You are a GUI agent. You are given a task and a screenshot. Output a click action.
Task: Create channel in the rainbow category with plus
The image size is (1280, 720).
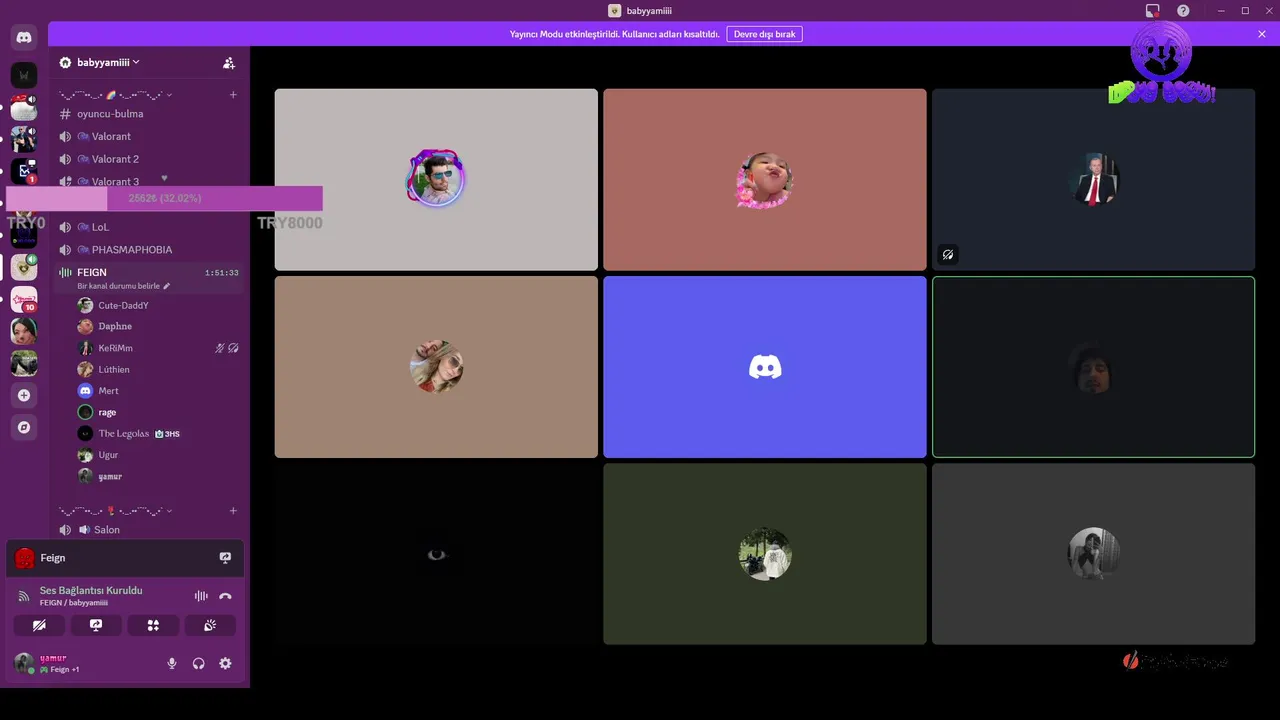(x=233, y=95)
